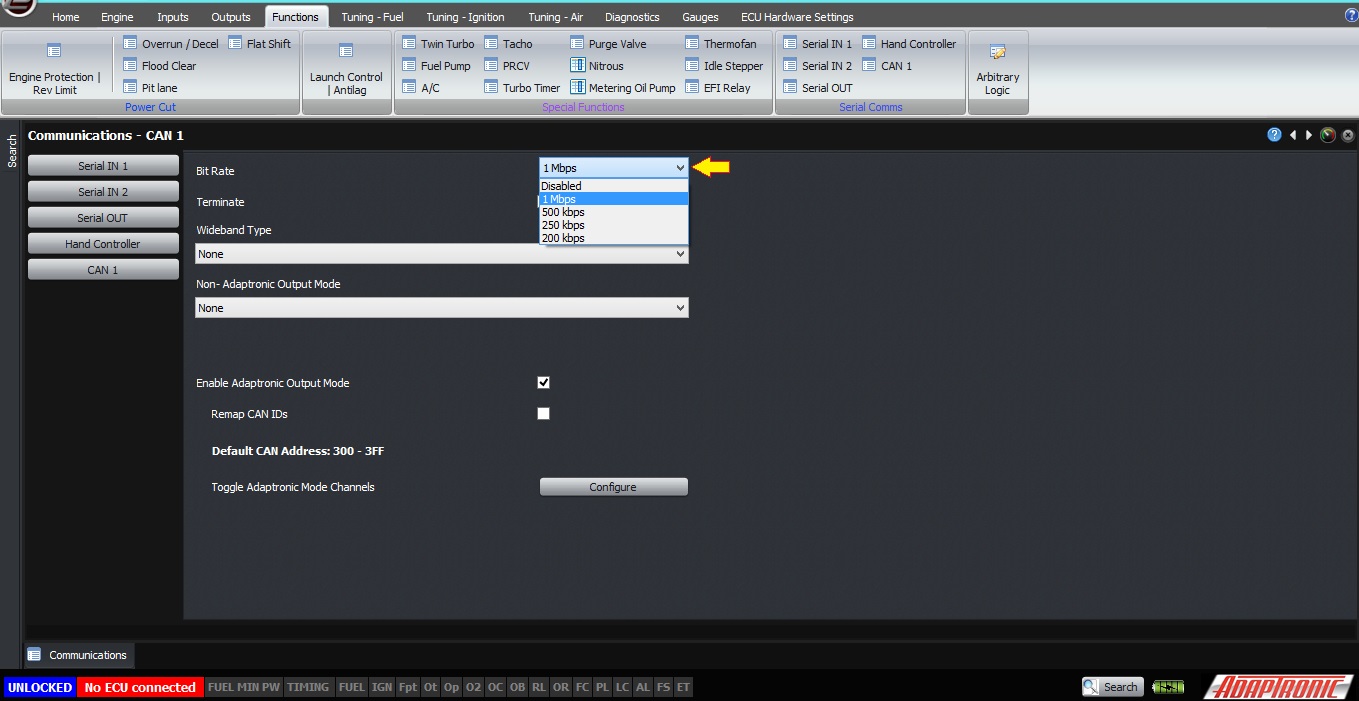This screenshot has width=1359, height=701.
Task: Open the vertical Search side panel
Action: (12, 151)
